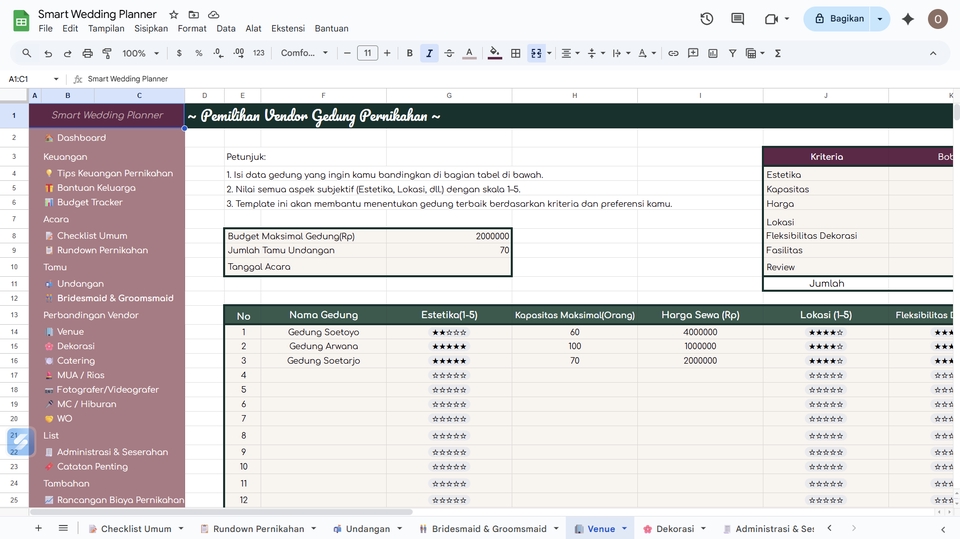
Task: Click the formula bar input
Action: coord(520,79)
